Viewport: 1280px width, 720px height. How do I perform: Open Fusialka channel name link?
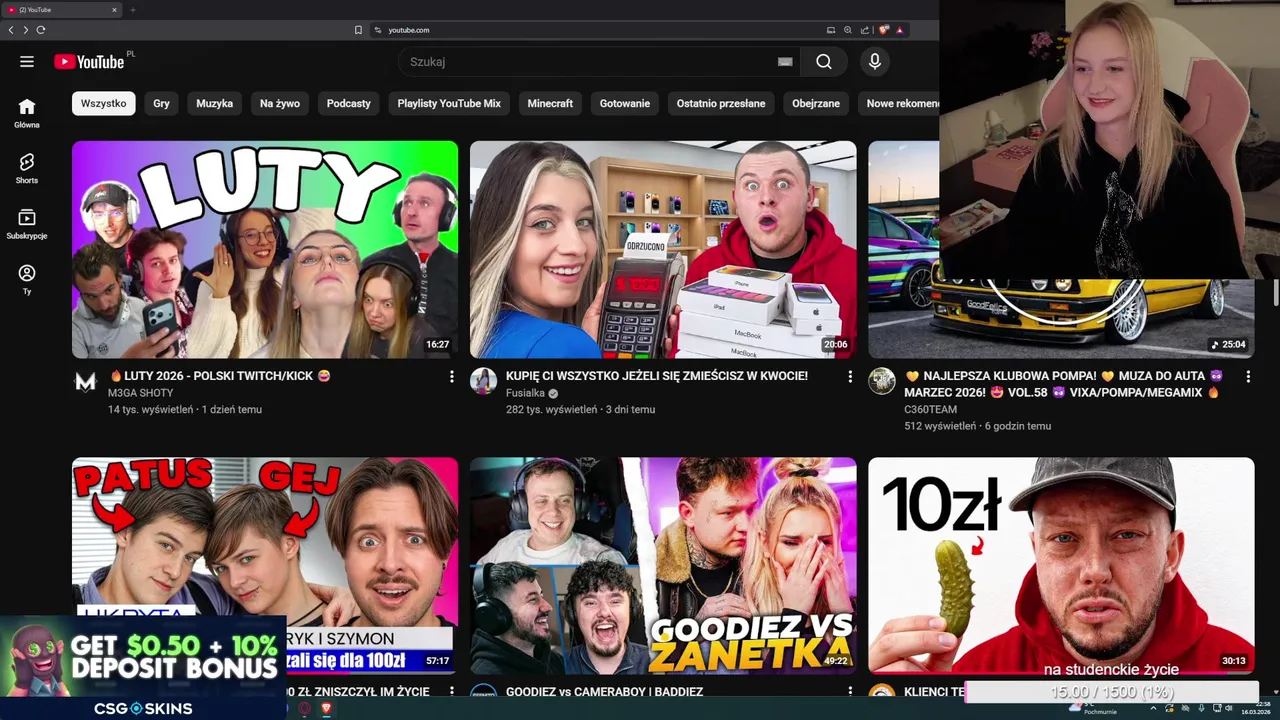[x=525, y=393]
